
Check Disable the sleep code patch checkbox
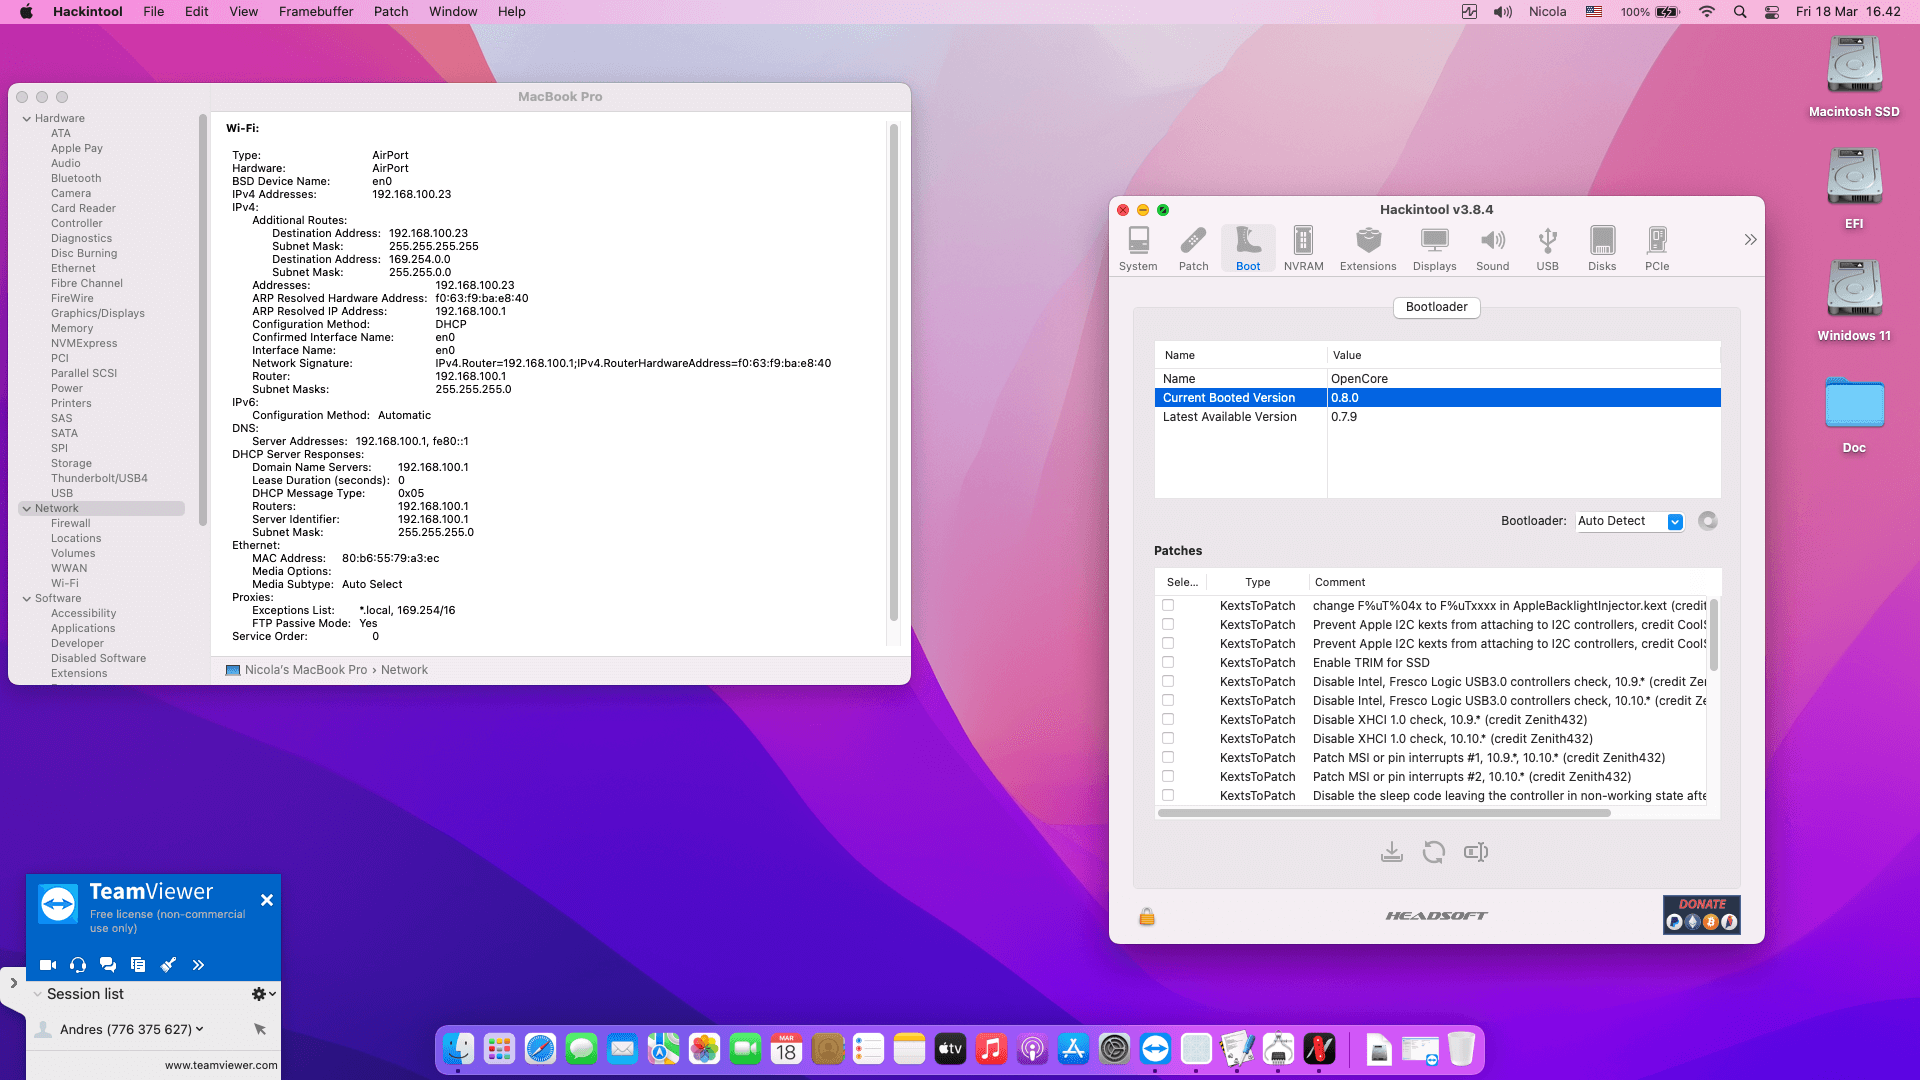1167,796
